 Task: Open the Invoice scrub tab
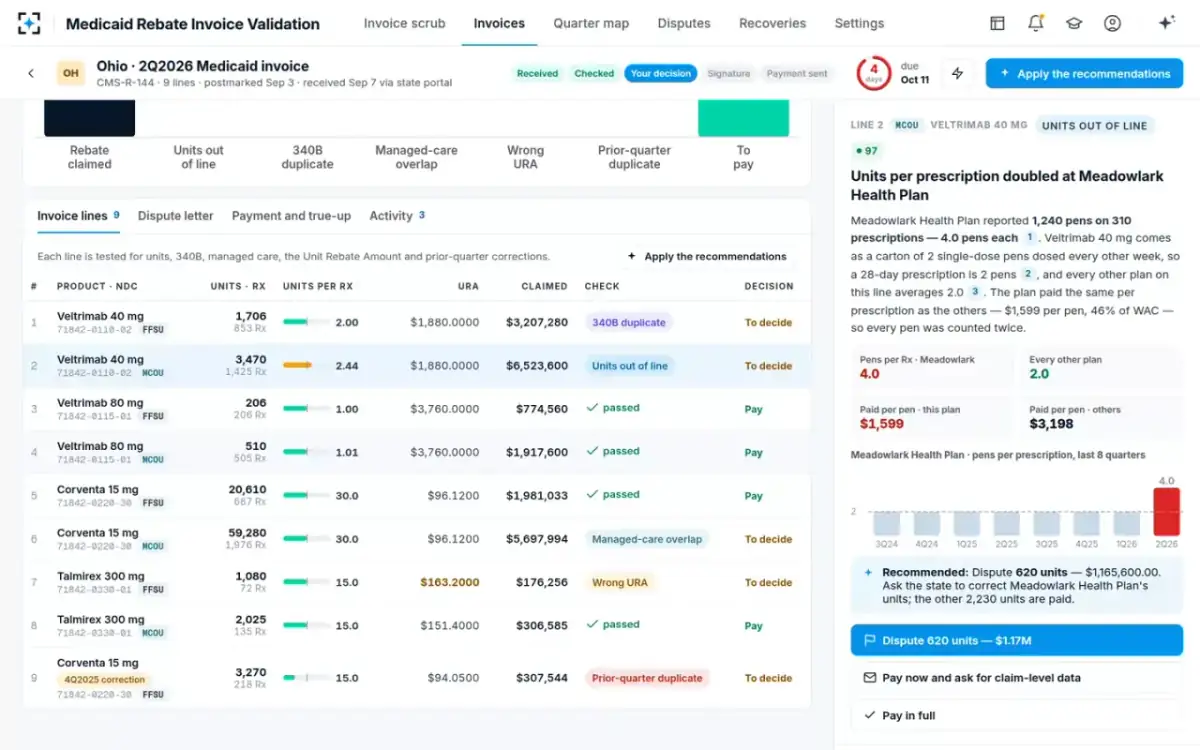404,23
